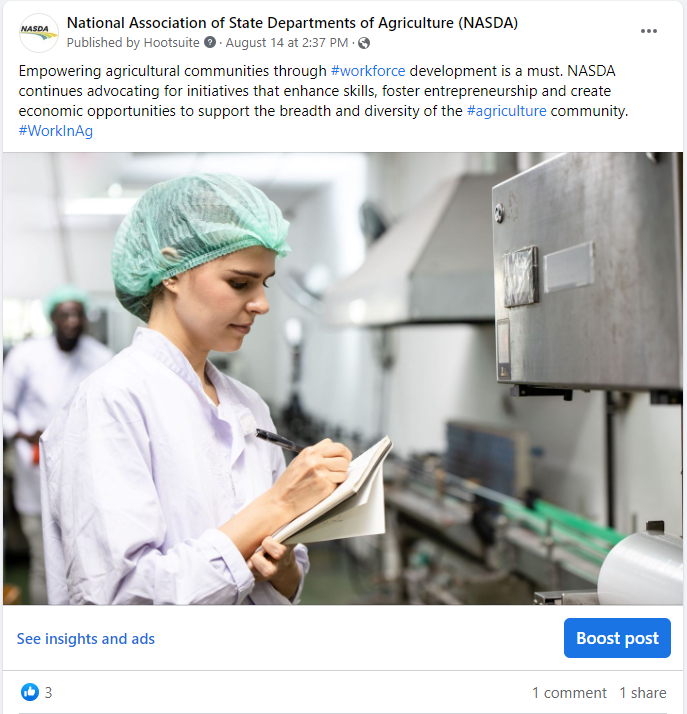The width and height of the screenshot is (687, 714).
Task: Open the NASDA page profile picture
Action: pos(39,32)
